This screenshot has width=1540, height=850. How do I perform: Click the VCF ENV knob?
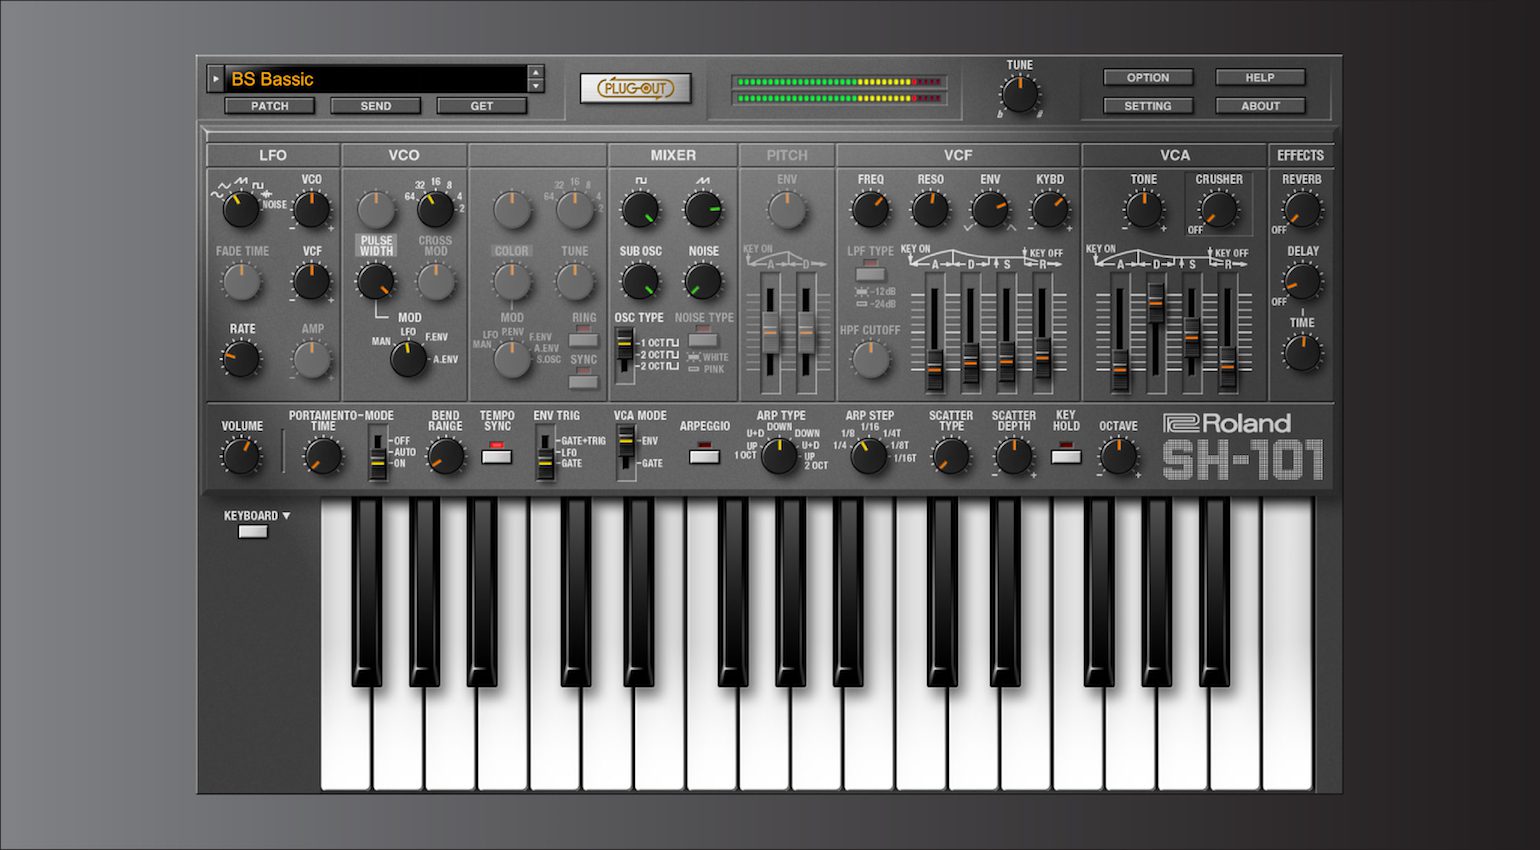990,210
